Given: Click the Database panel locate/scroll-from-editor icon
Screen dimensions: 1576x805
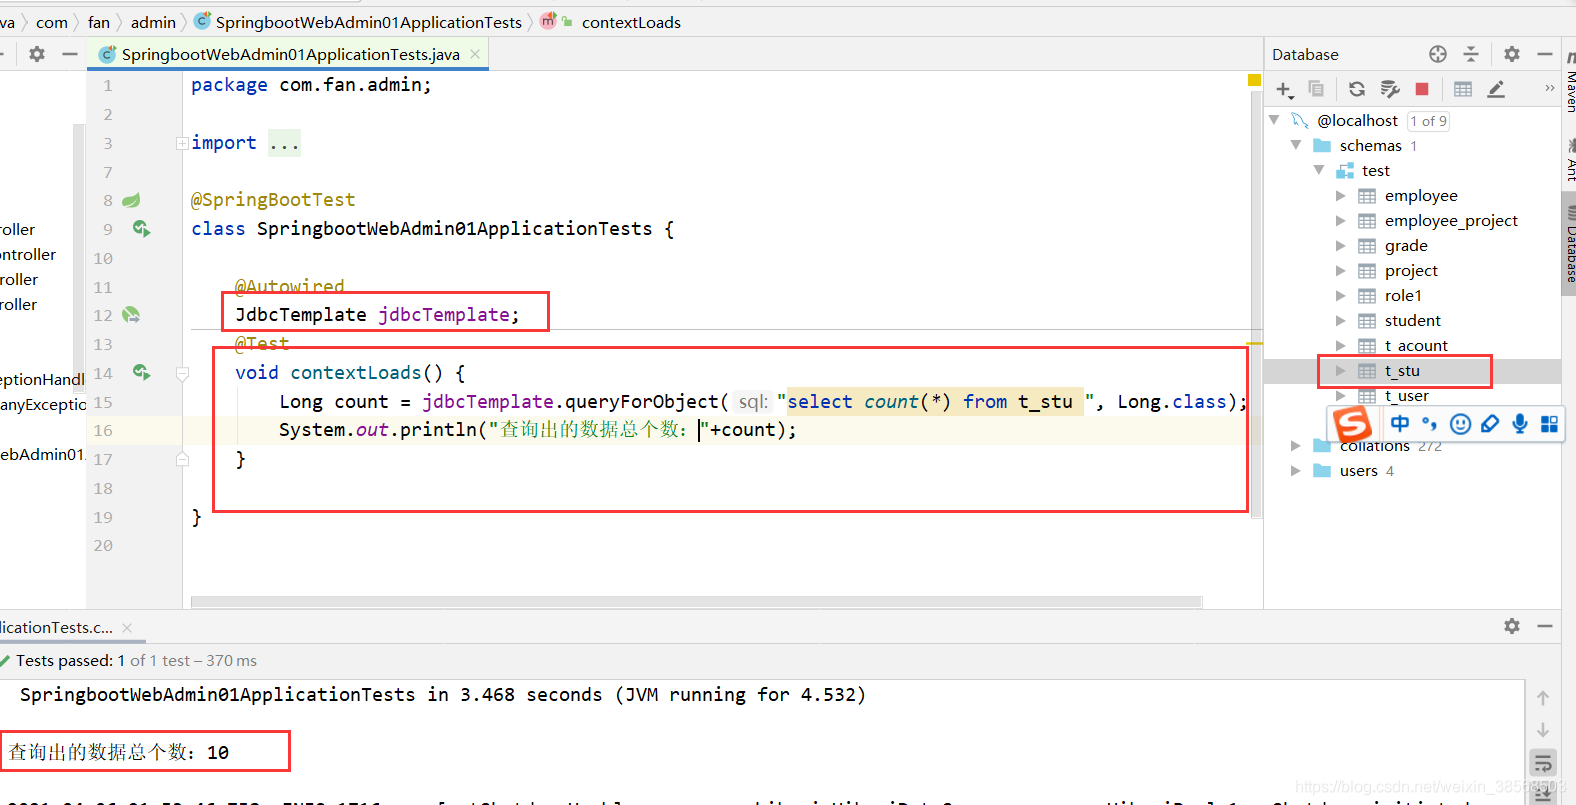Looking at the screenshot, I should click(x=1438, y=54).
